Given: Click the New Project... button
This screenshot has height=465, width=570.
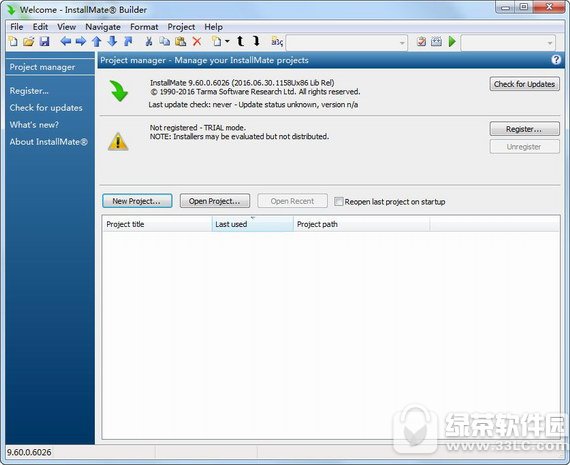Looking at the screenshot, I should [137, 201].
